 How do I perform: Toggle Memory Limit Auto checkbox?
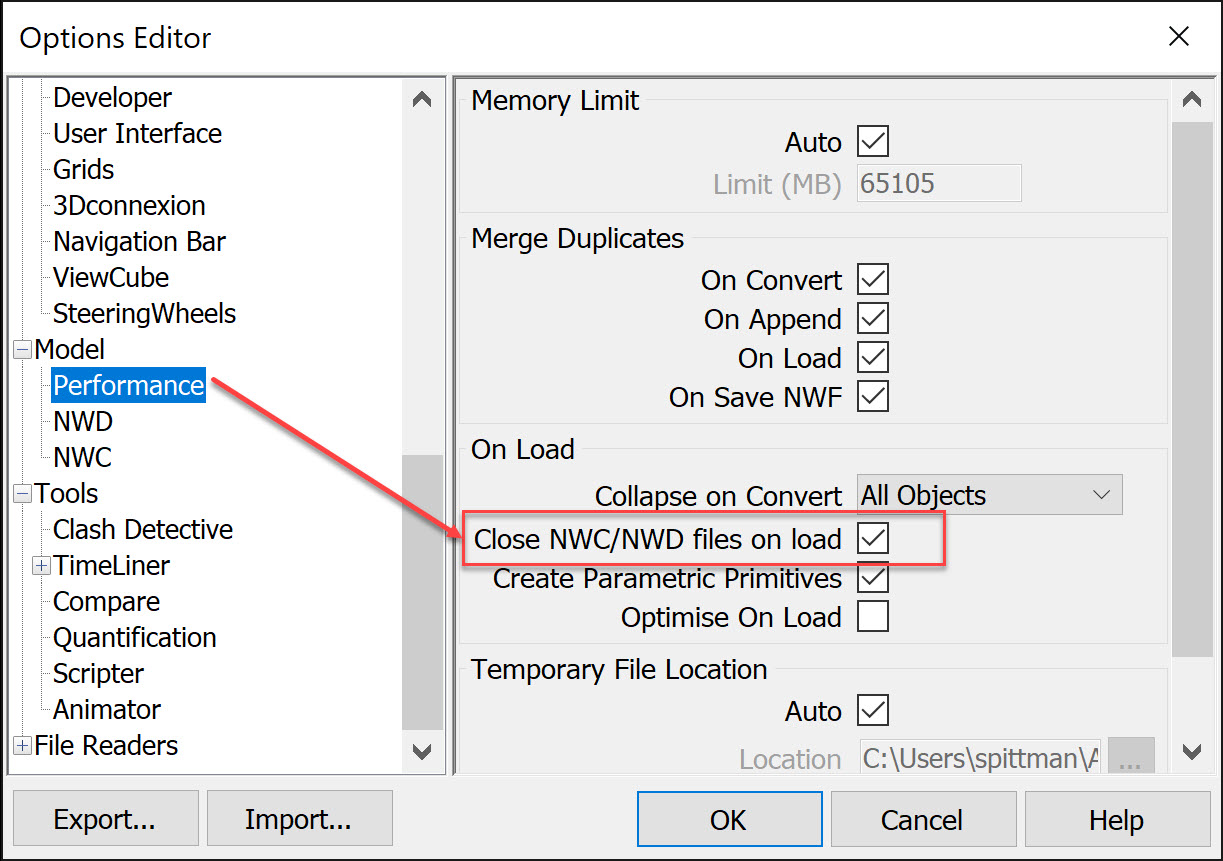pos(873,142)
